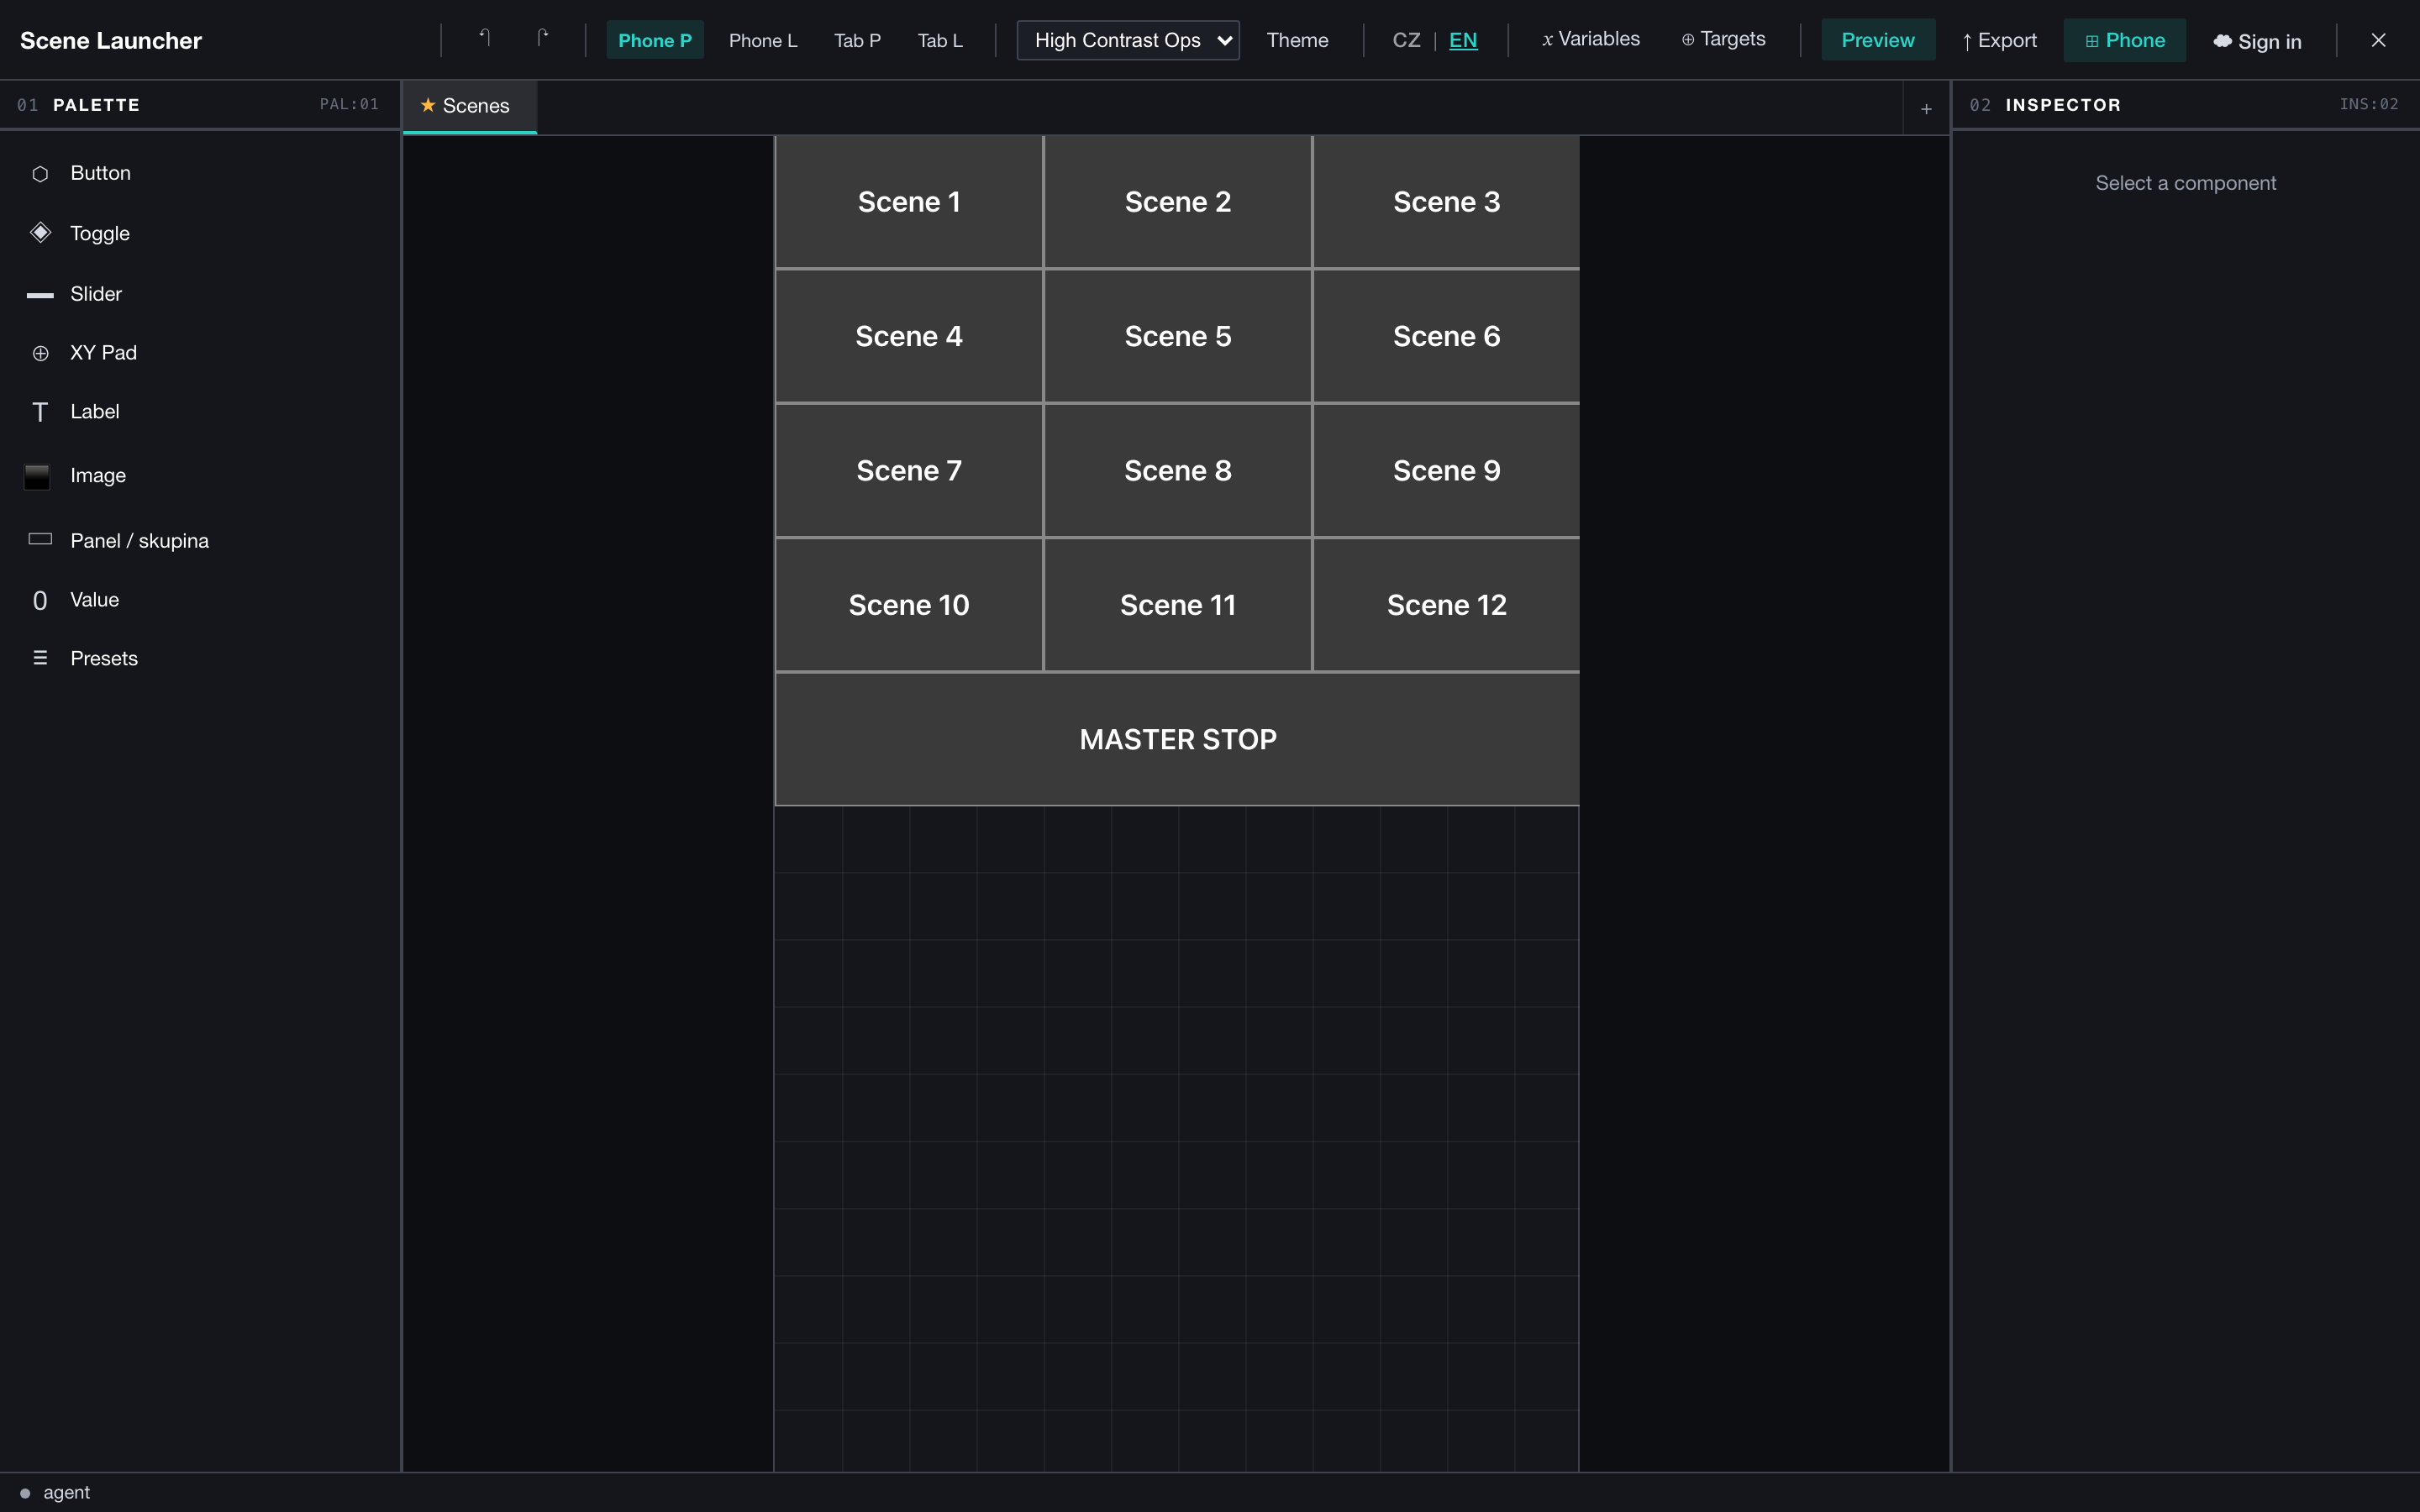Click the Toggle palette label
This screenshot has height=1512, width=2420.
100,234
